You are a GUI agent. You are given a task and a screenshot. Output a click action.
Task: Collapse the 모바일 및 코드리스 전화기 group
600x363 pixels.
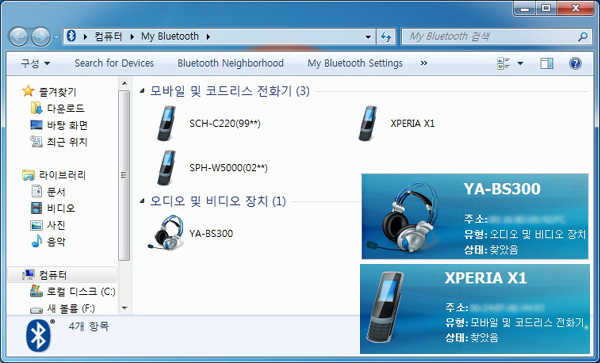coord(142,91)
